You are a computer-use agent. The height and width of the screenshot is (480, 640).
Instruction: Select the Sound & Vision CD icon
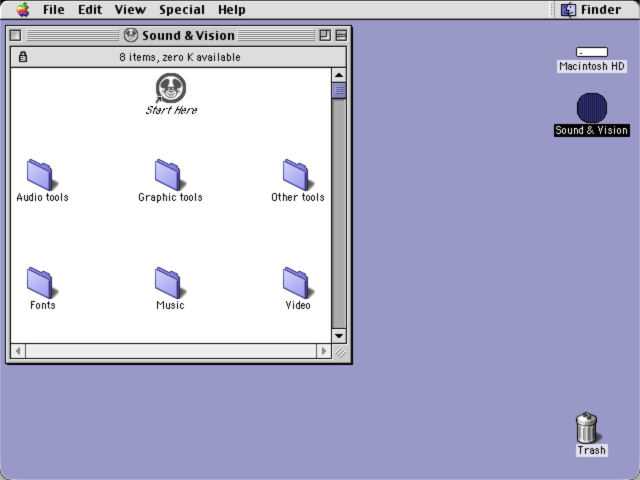[x=592, y=108]
